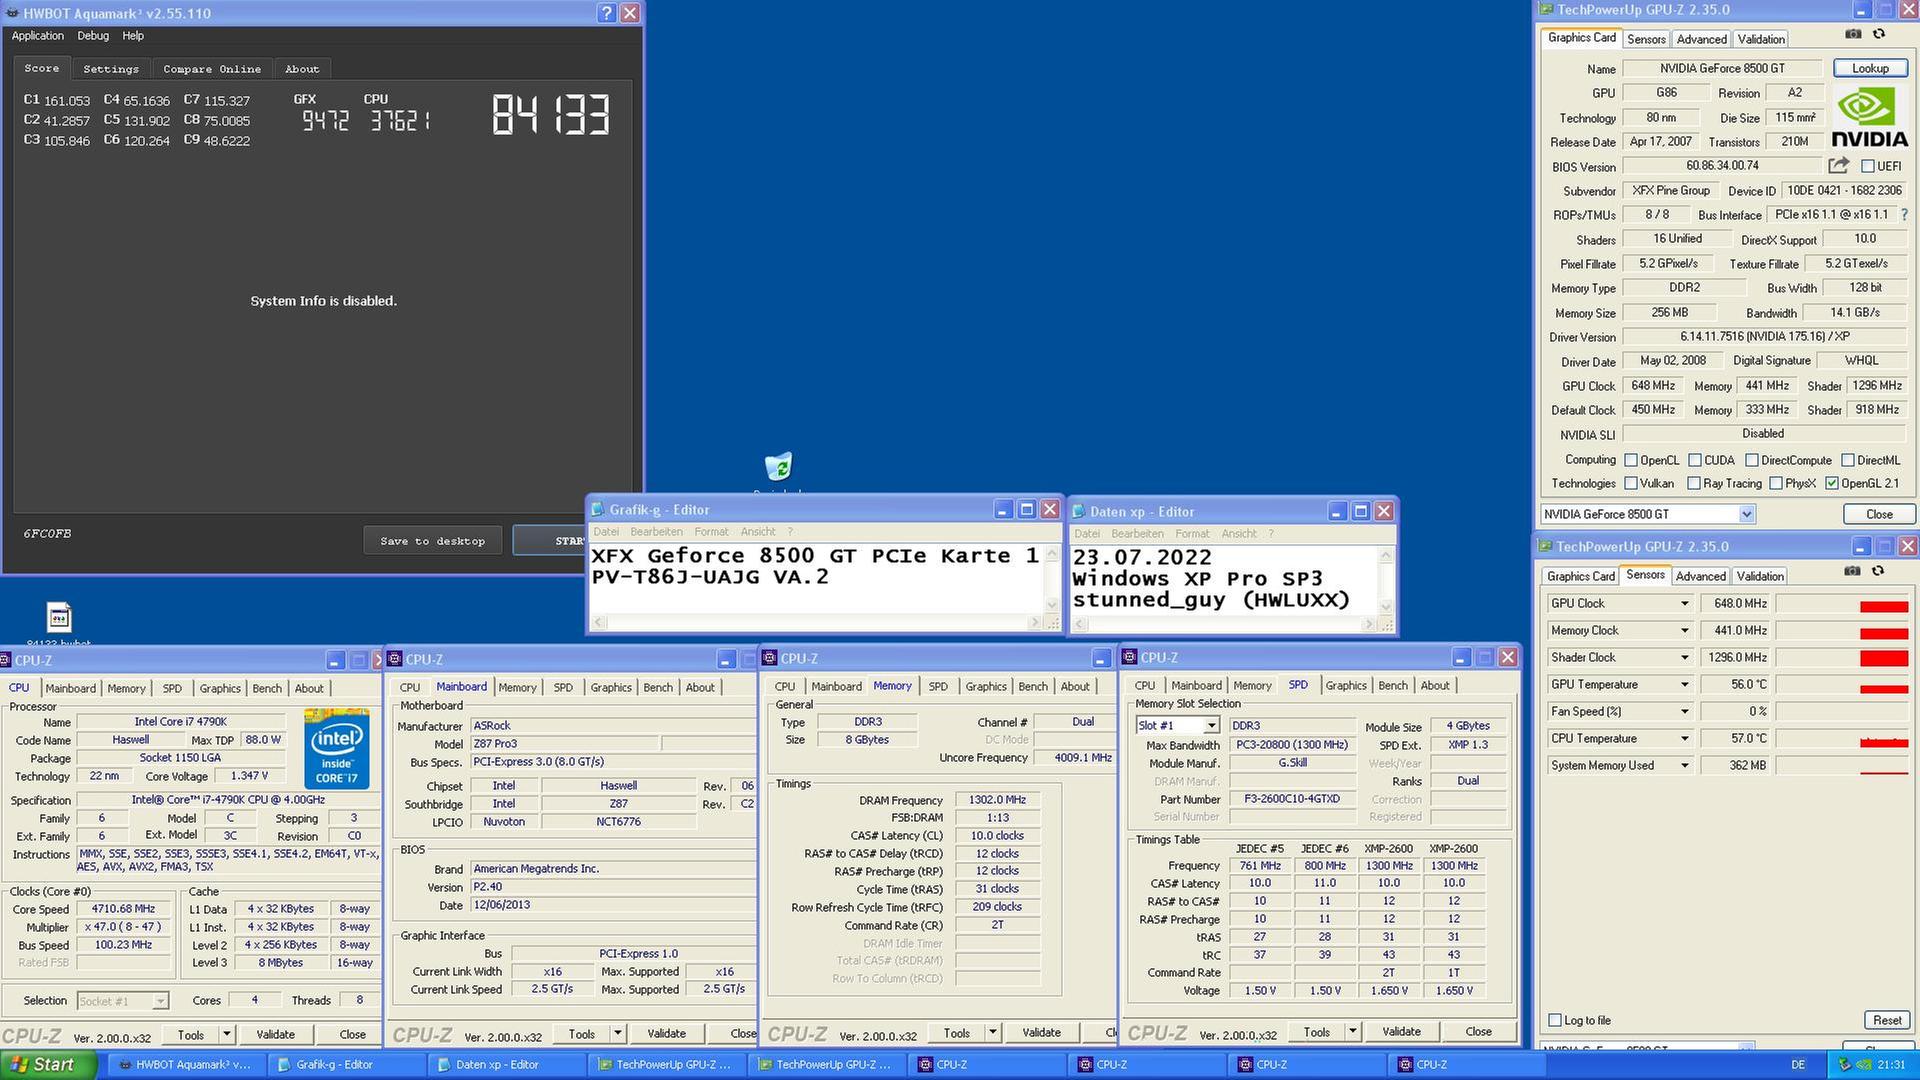Toggle the Ray Tracing checkbox
Screen dimensions: 1920x1080
tap(1693, 484)
